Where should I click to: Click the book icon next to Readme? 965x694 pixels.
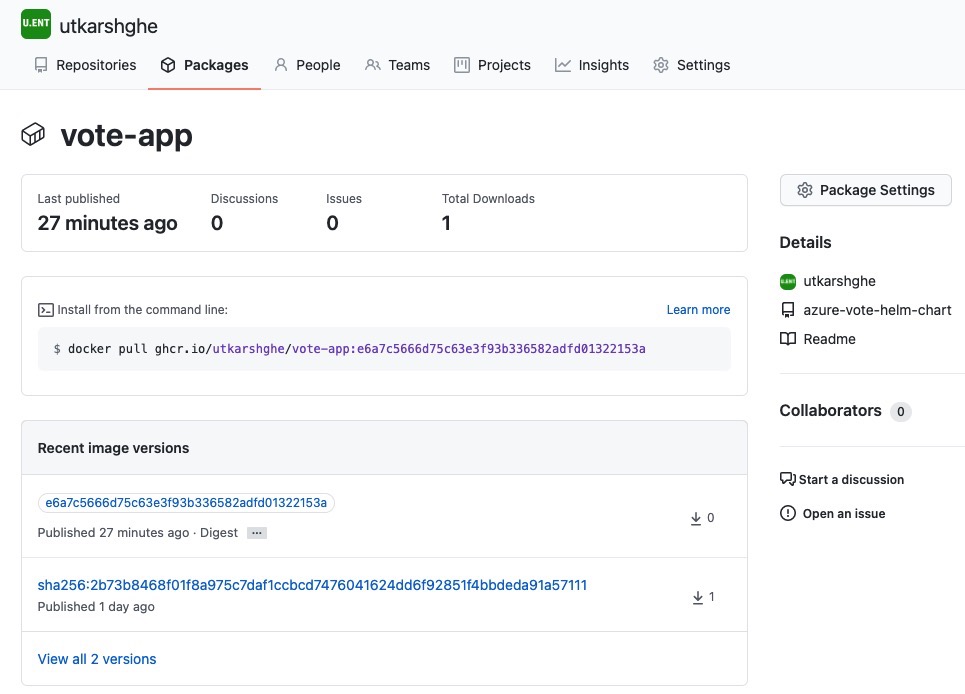788,339
